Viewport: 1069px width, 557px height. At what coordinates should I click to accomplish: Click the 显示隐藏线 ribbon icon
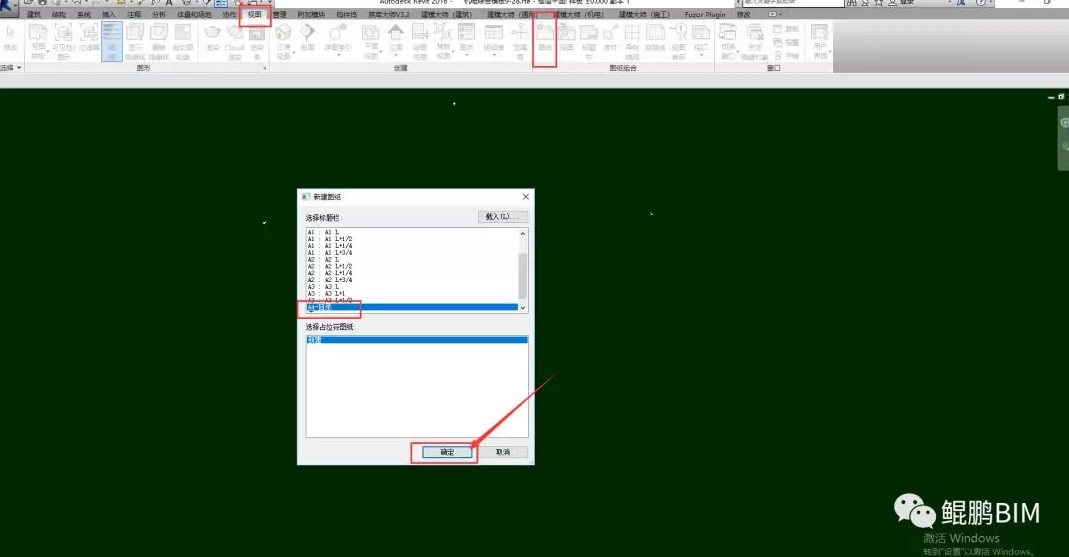(135, 41)
